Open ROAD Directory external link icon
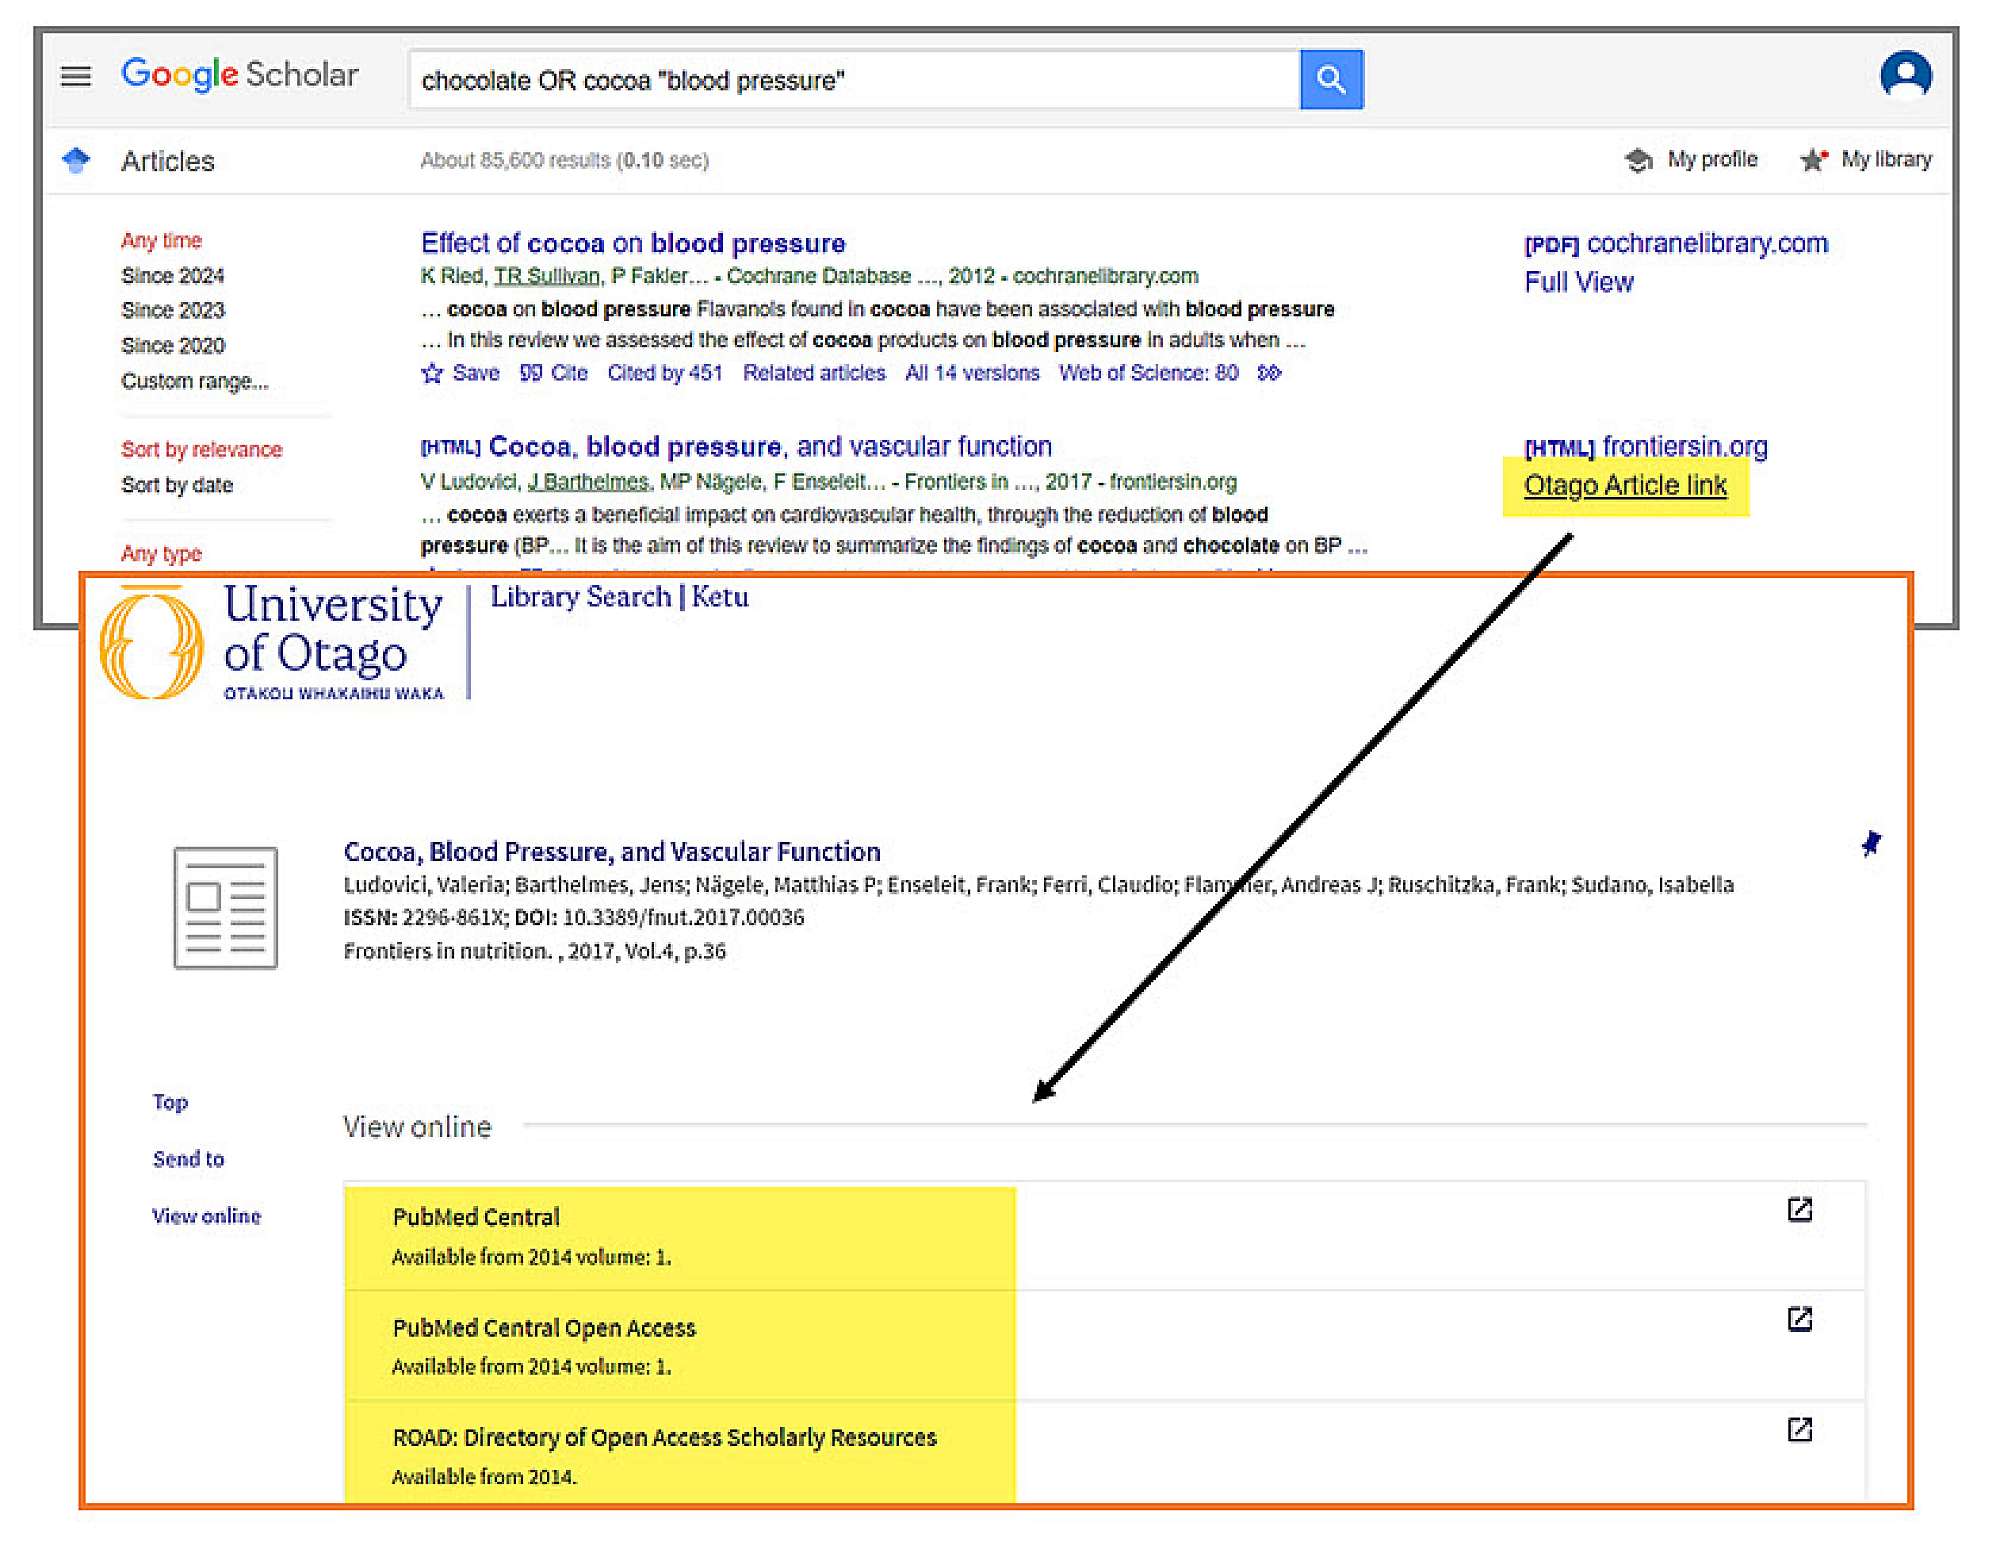 coord(1799,1429)
